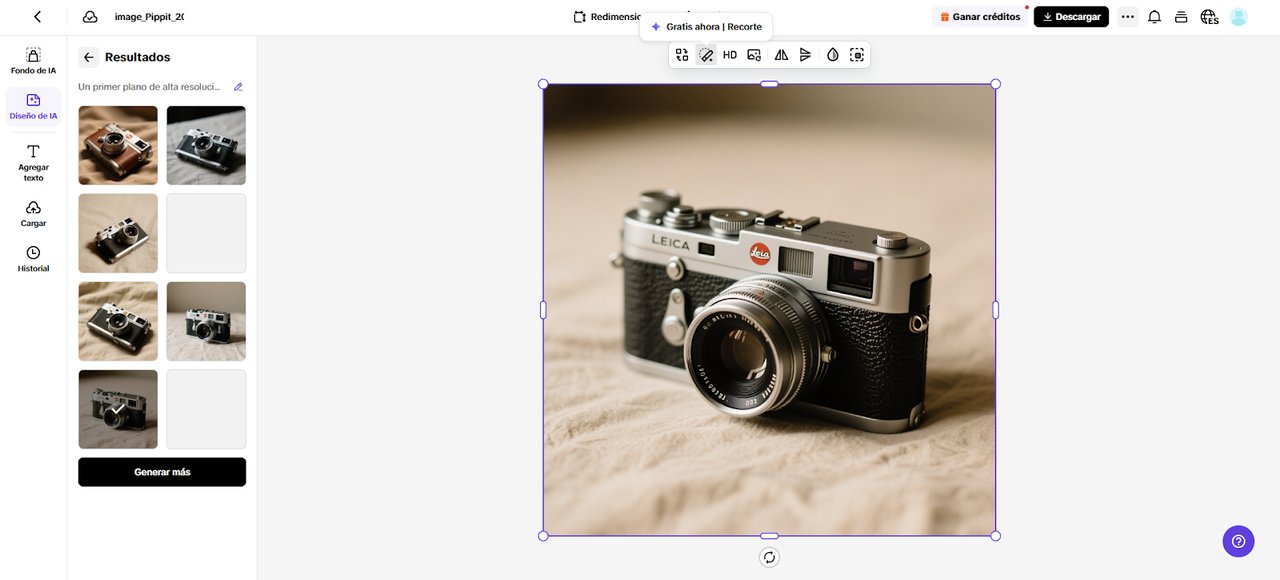Image resolution: width=1280 pixels, height=580 pixels.
Task: Open the cloud save status icon
Action: [90, 17]
